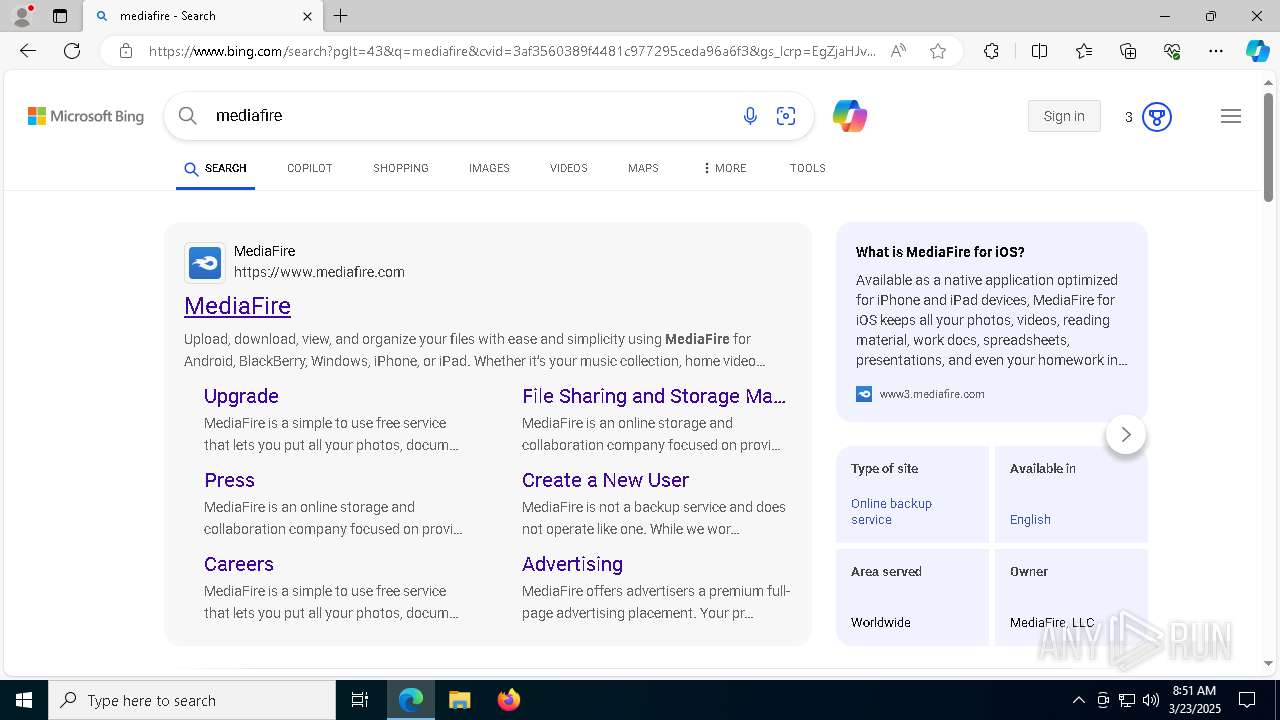
Task: Click What is MediaFire for iOS heading
Action: coord(940,252)
